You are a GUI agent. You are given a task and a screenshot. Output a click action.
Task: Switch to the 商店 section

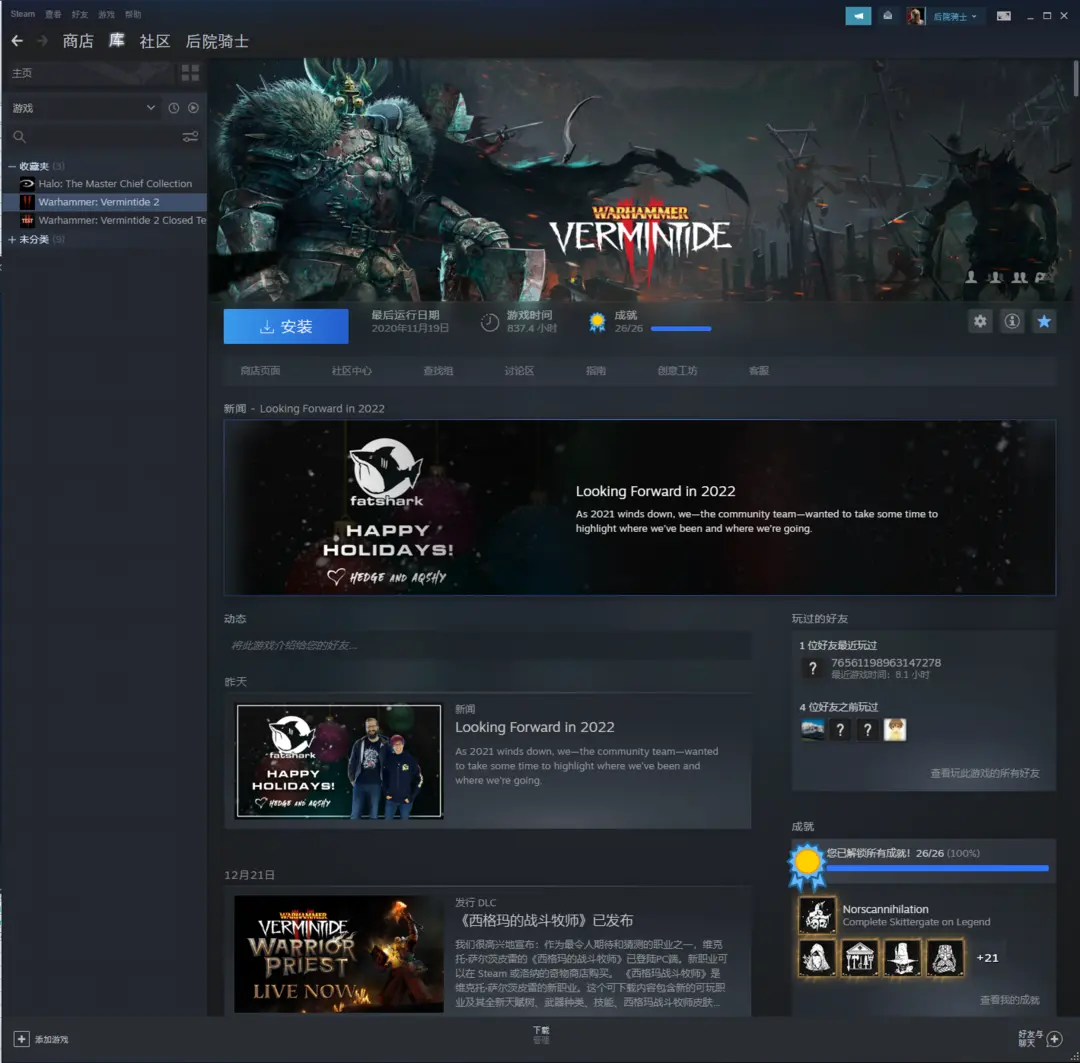click(x=78, y=41)
